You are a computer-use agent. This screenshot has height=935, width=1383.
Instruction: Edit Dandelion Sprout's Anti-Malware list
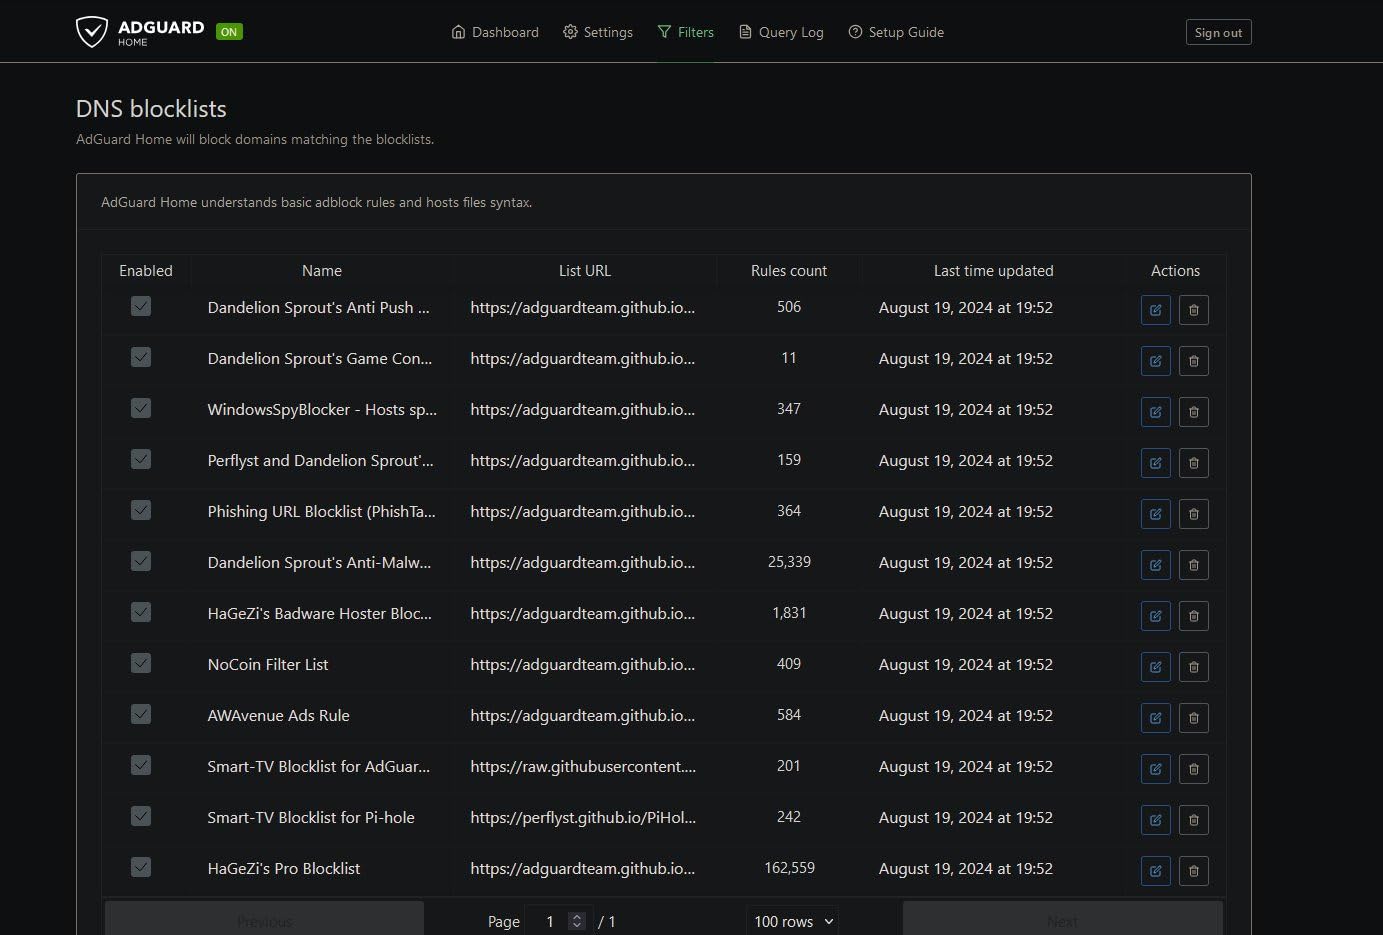(x=1155, y=565)
